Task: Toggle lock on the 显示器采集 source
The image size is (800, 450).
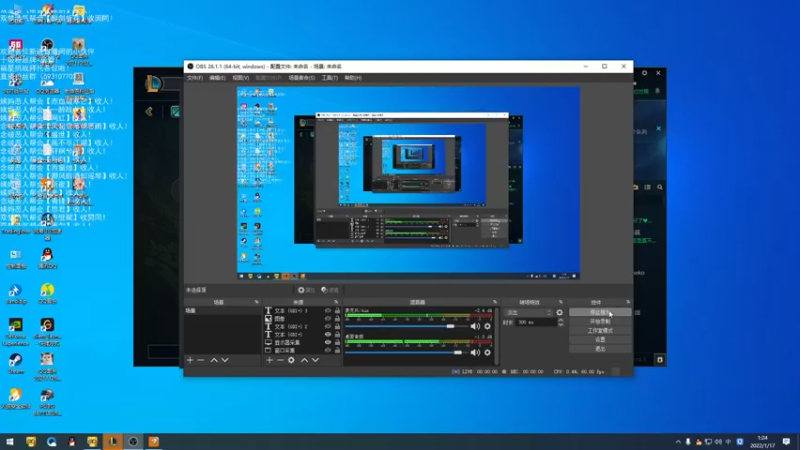Action: pyautogui.click(x=337, y=342)
